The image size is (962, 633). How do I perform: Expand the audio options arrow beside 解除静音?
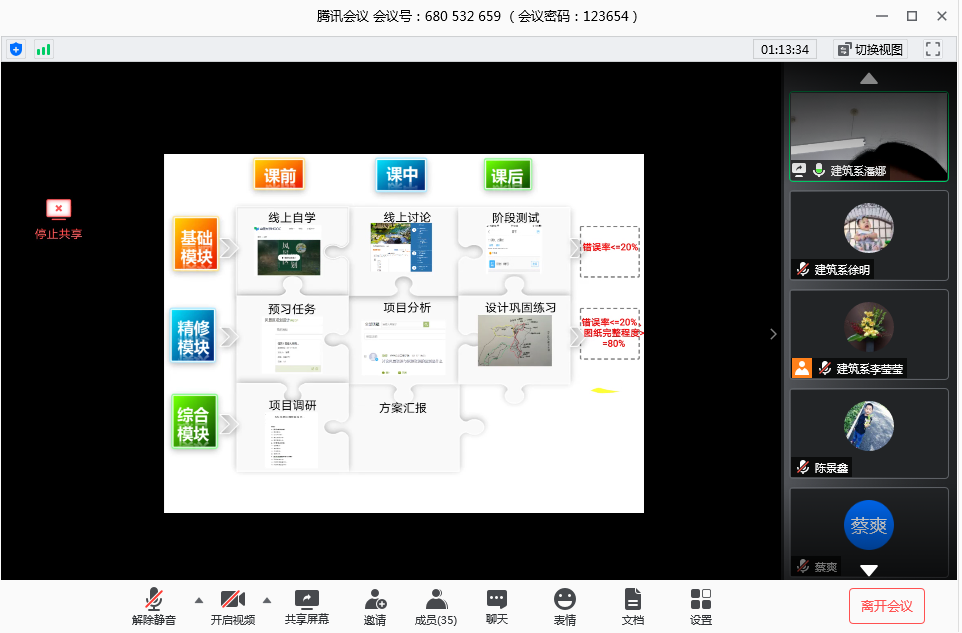pos(198,600)
